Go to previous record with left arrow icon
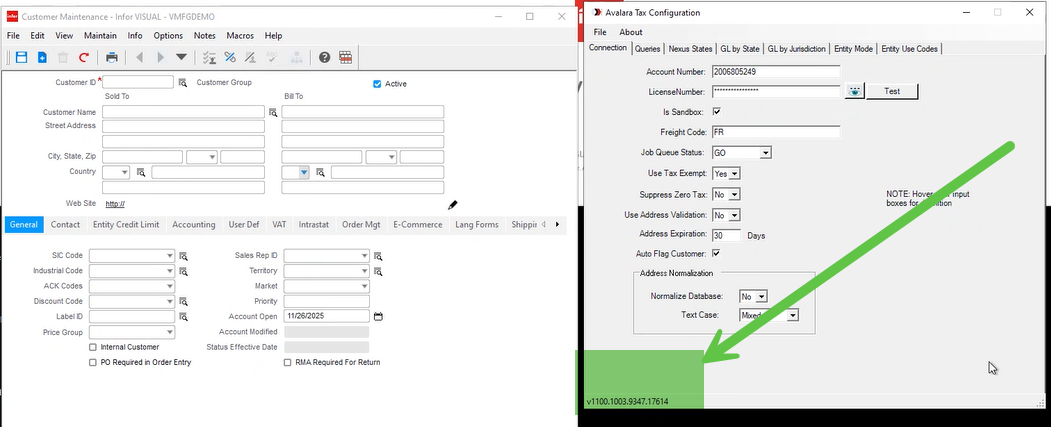 (139, 58)
